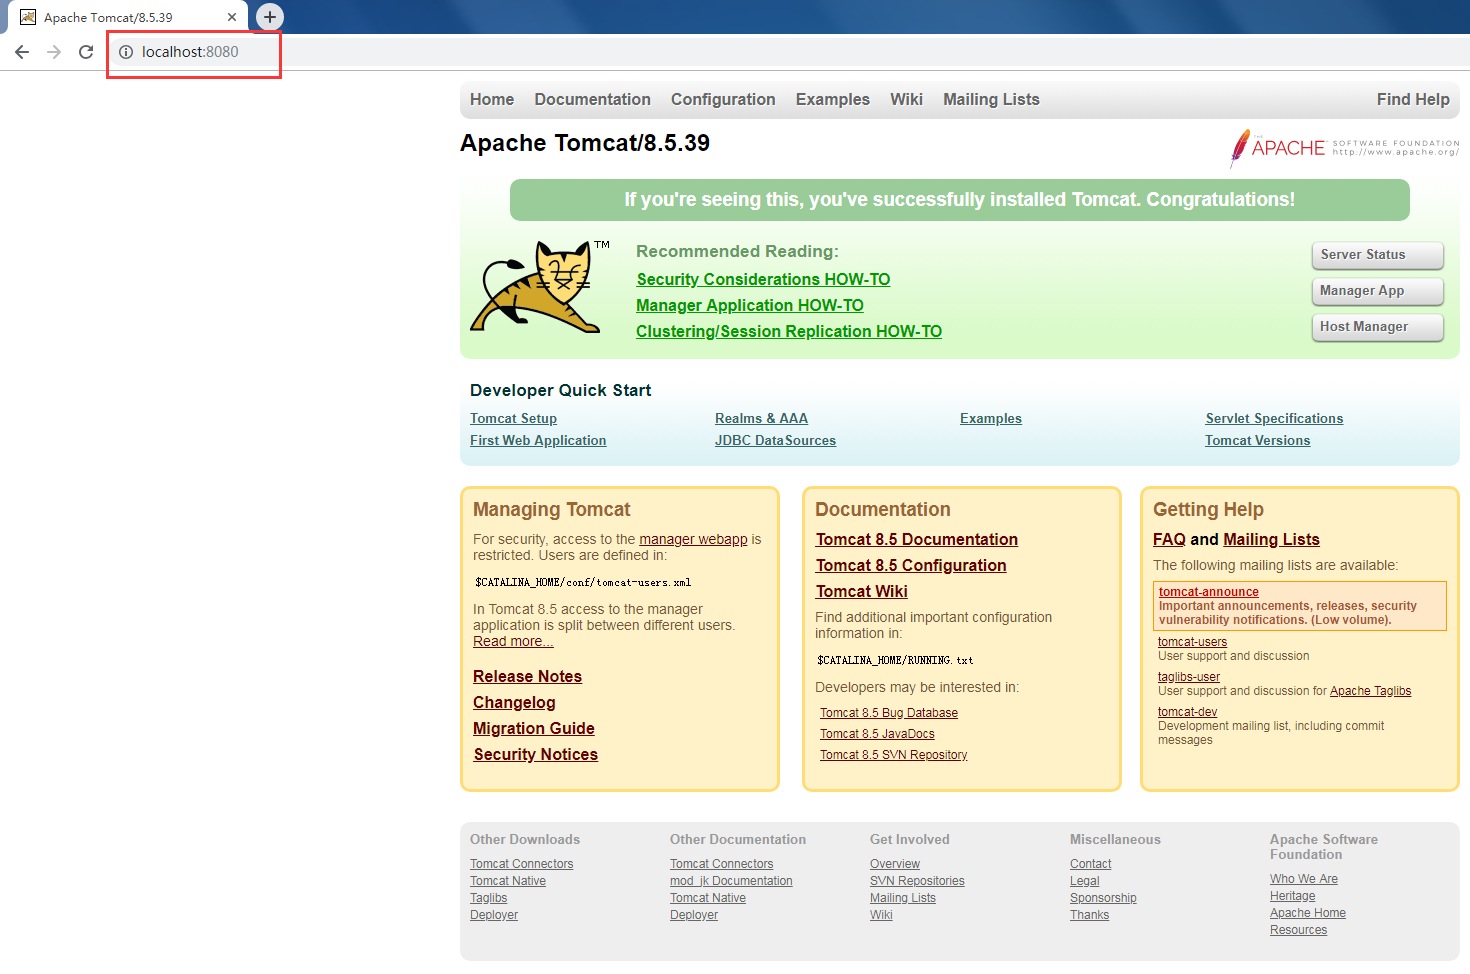Open the Overview link under Get Involved
This screenshot has height=974, width=1470.
(895, 864)
